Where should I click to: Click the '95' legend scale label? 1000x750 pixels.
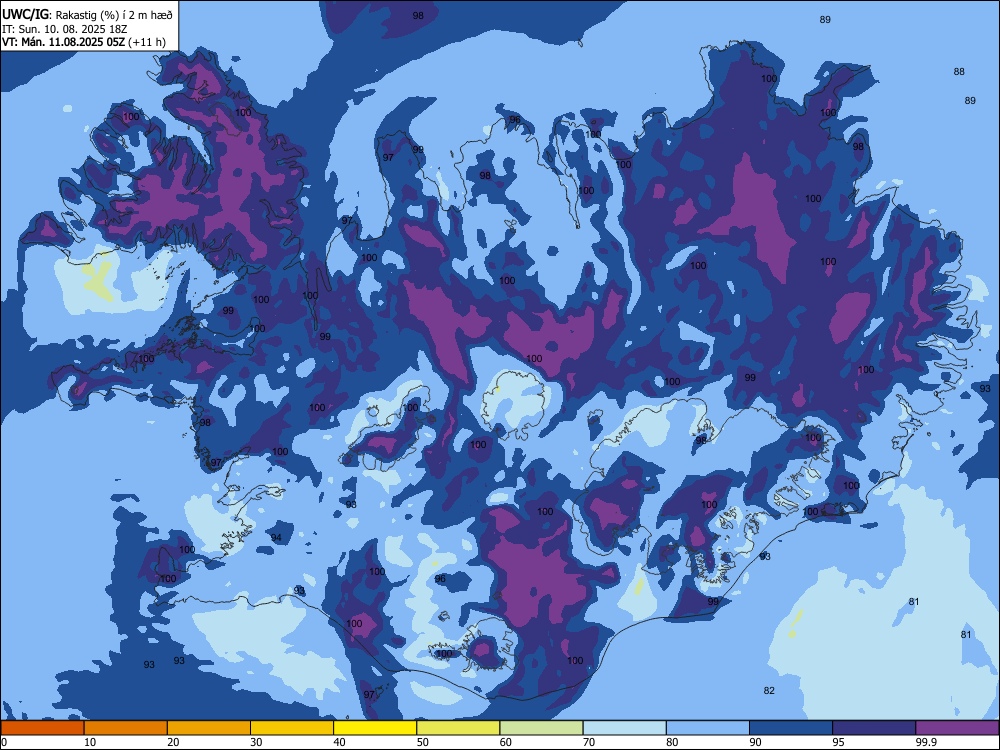(x=838, y=742)
